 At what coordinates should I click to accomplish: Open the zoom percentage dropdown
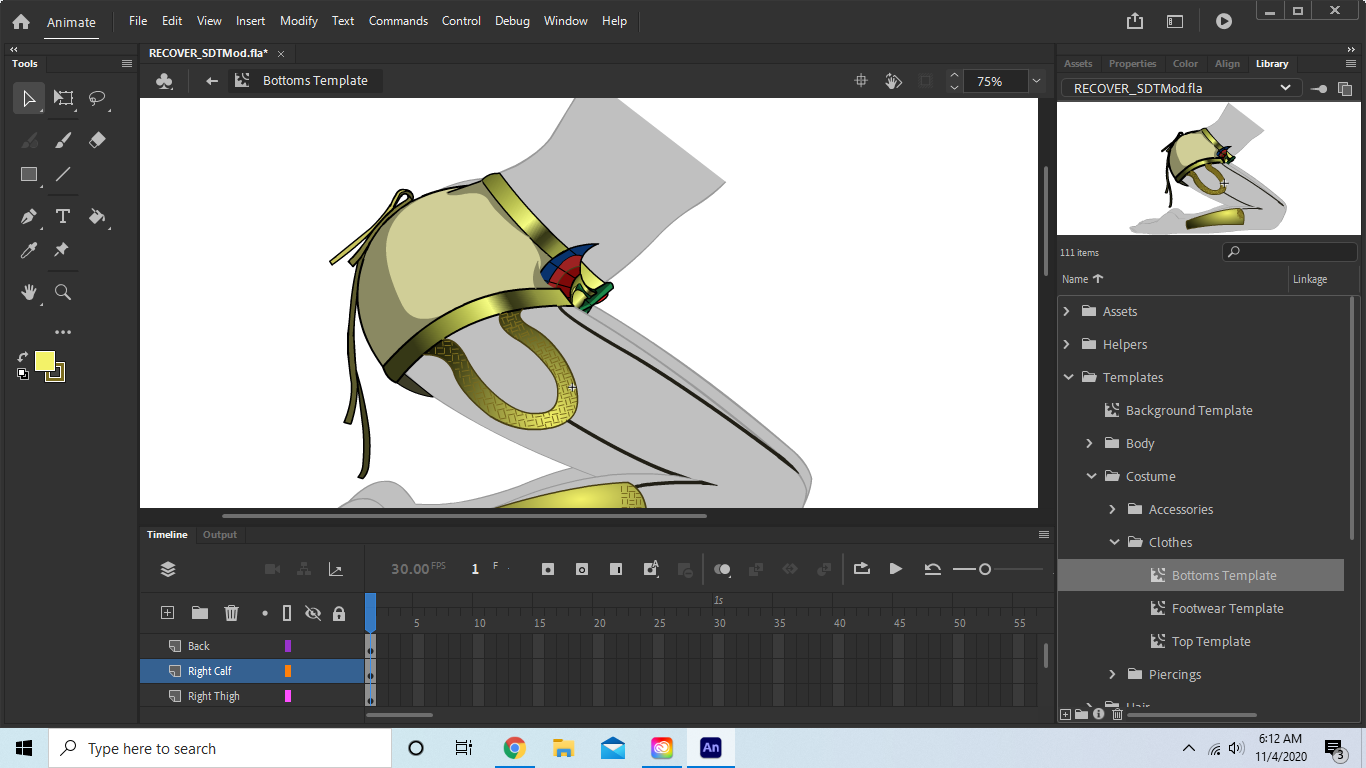click(x=1036, y=81)
